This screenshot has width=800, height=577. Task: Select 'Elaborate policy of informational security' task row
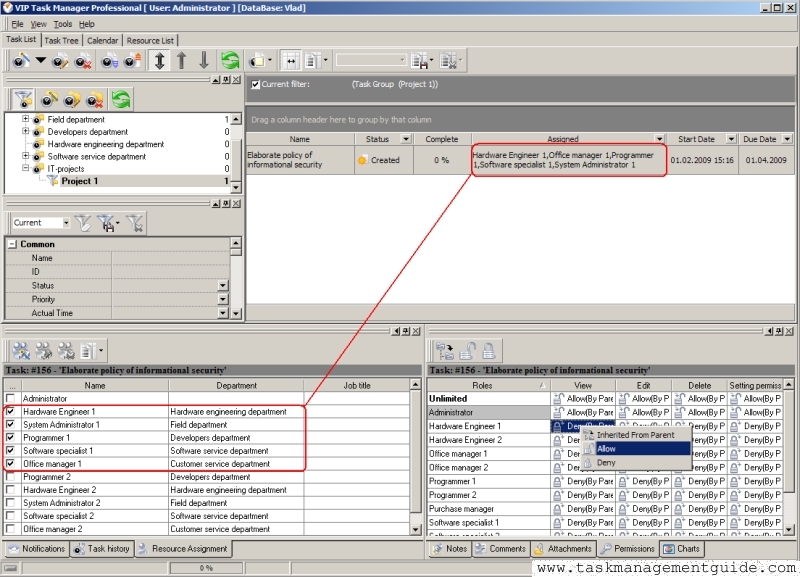[520, 160]
